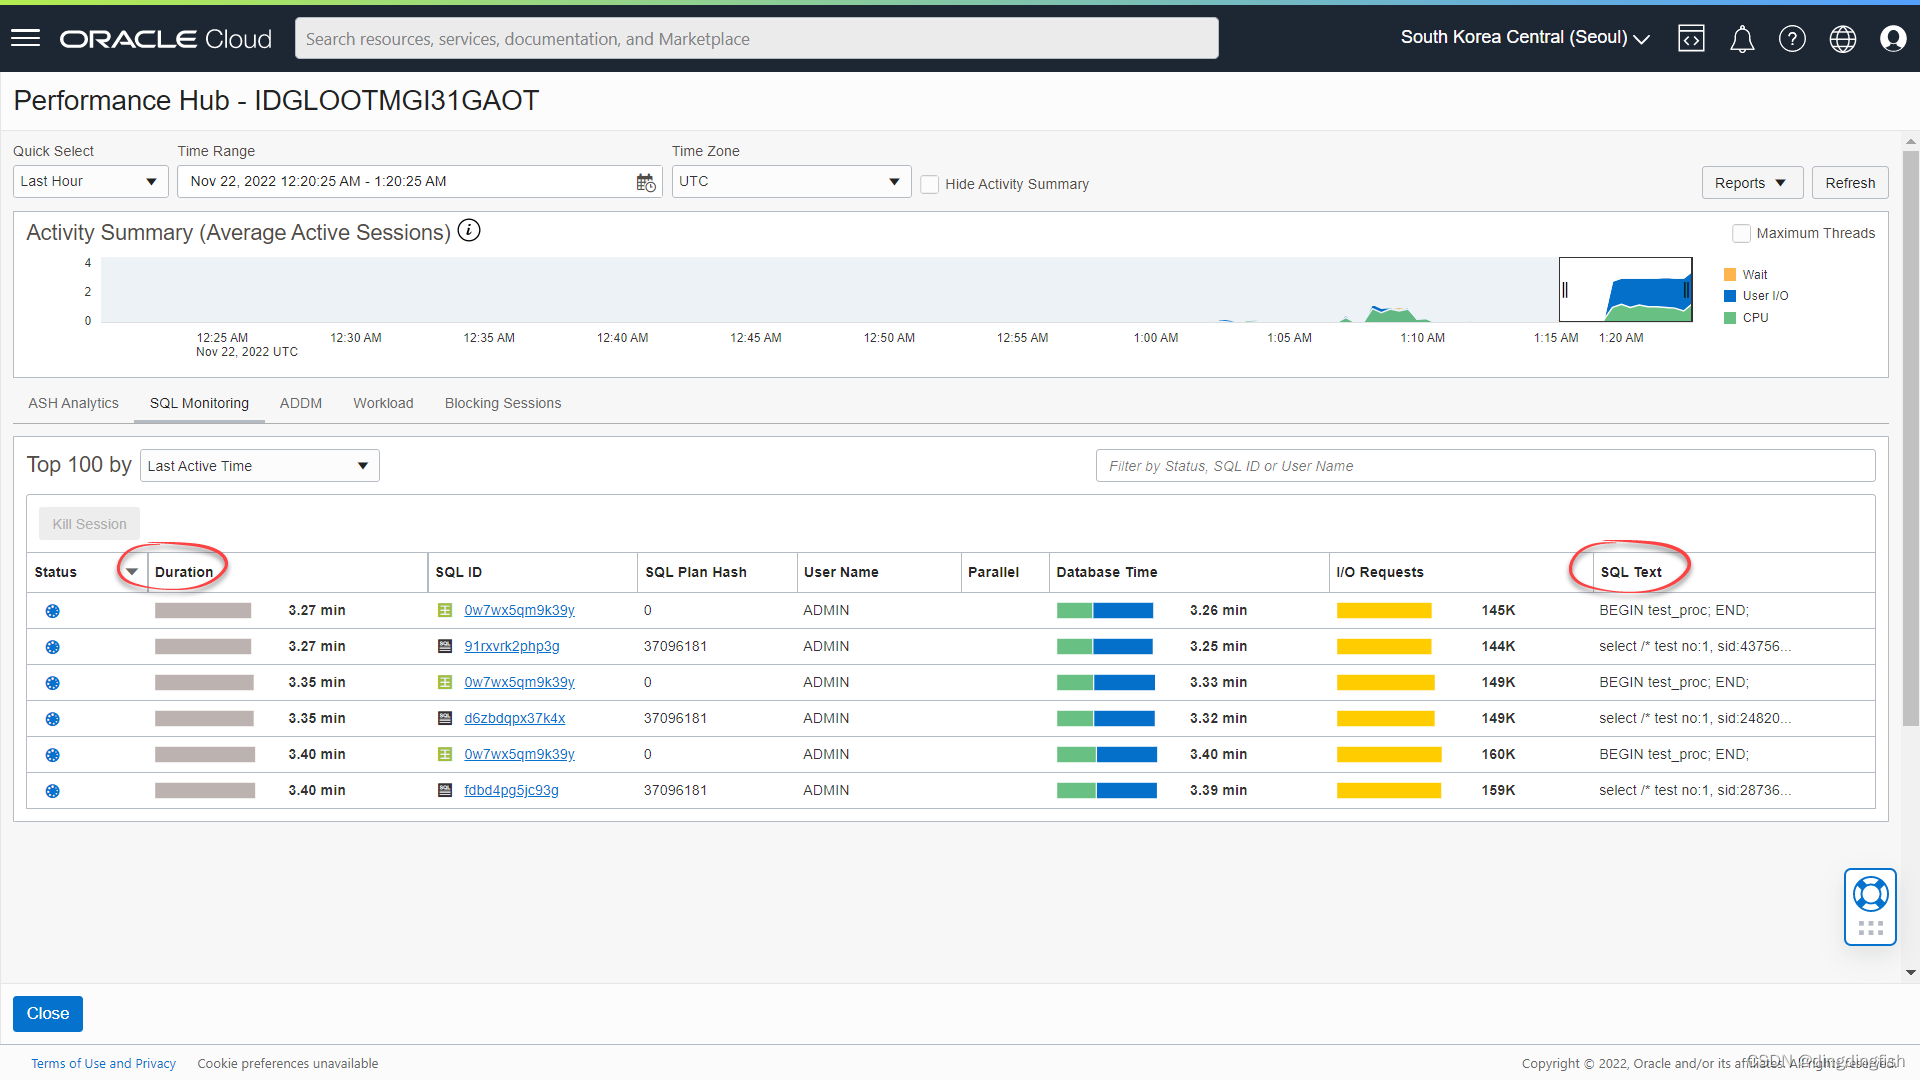Click the status icon of the d6zbdqpx37k4x row
This screenshot has width=1920, height=1080.
pos(53,719)
